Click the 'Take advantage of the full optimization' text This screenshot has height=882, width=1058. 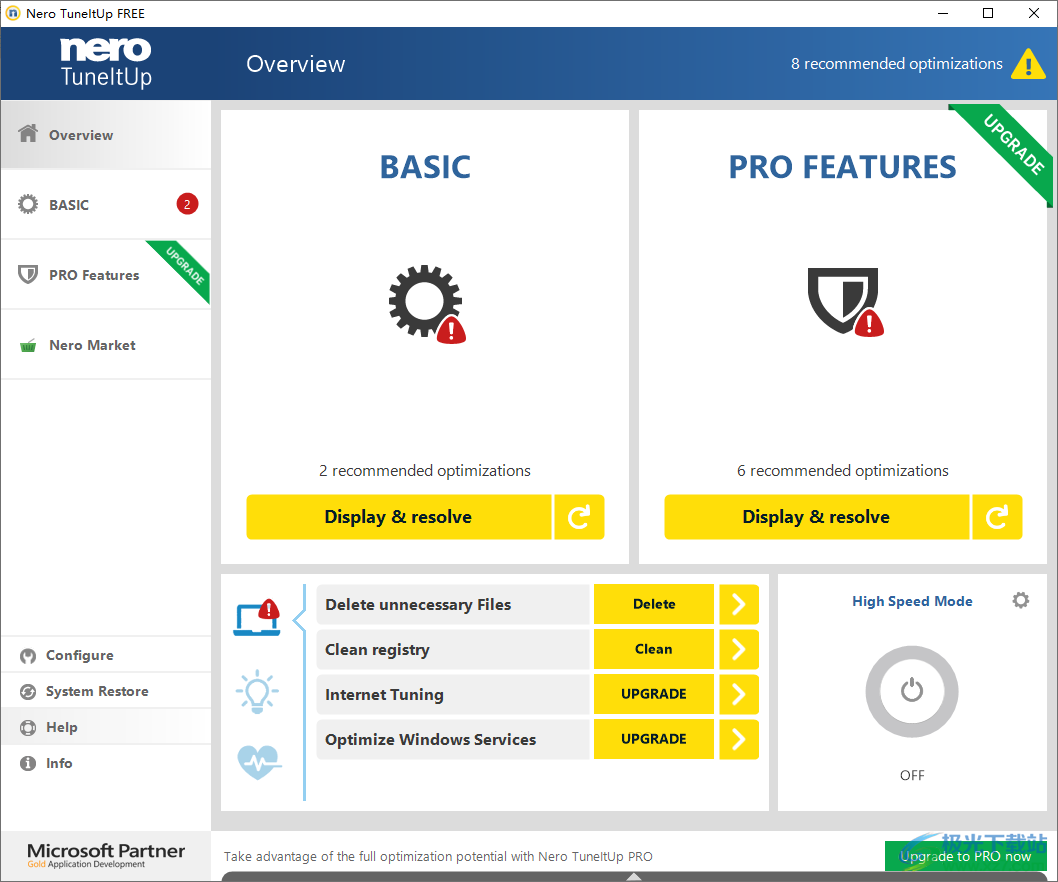438,856
